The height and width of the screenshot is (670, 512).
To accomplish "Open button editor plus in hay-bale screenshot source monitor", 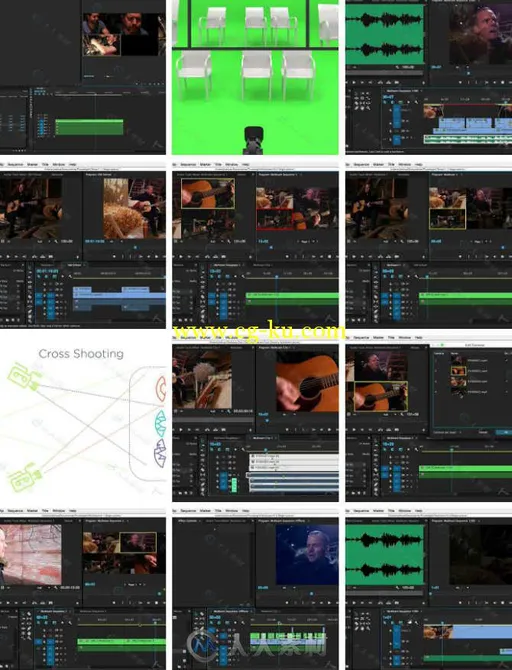I will click(x=78, y=257).
